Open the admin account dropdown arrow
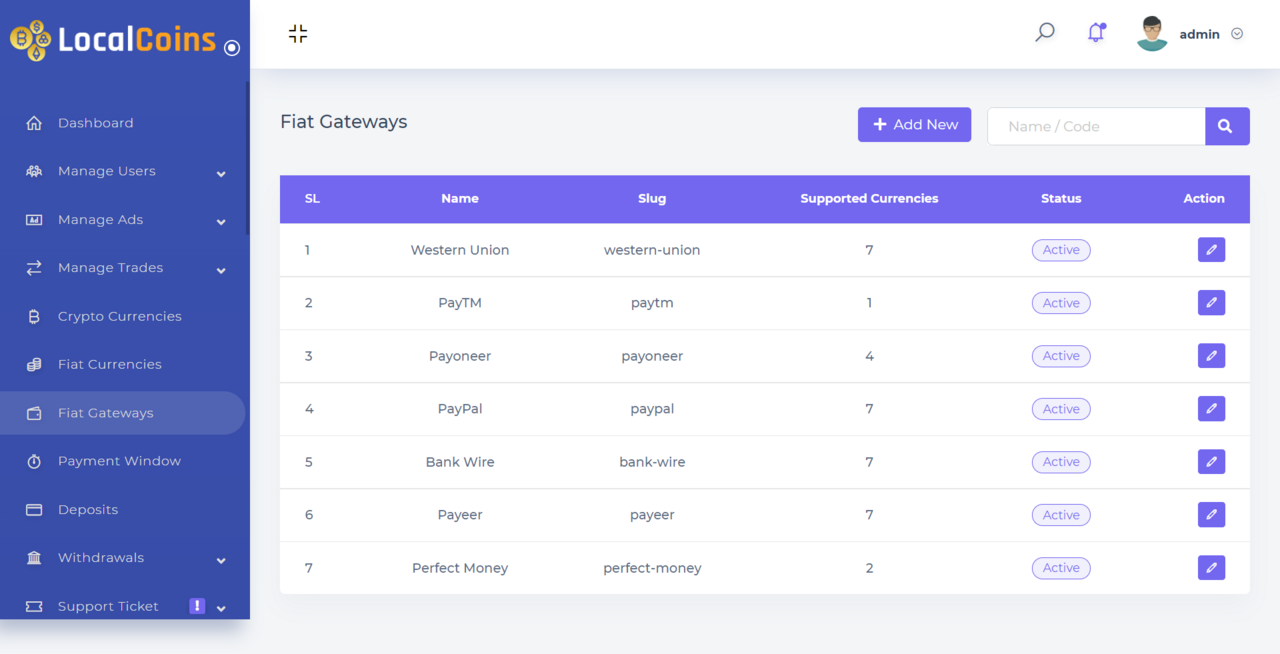The image size is (1280, 654). 1237,34
